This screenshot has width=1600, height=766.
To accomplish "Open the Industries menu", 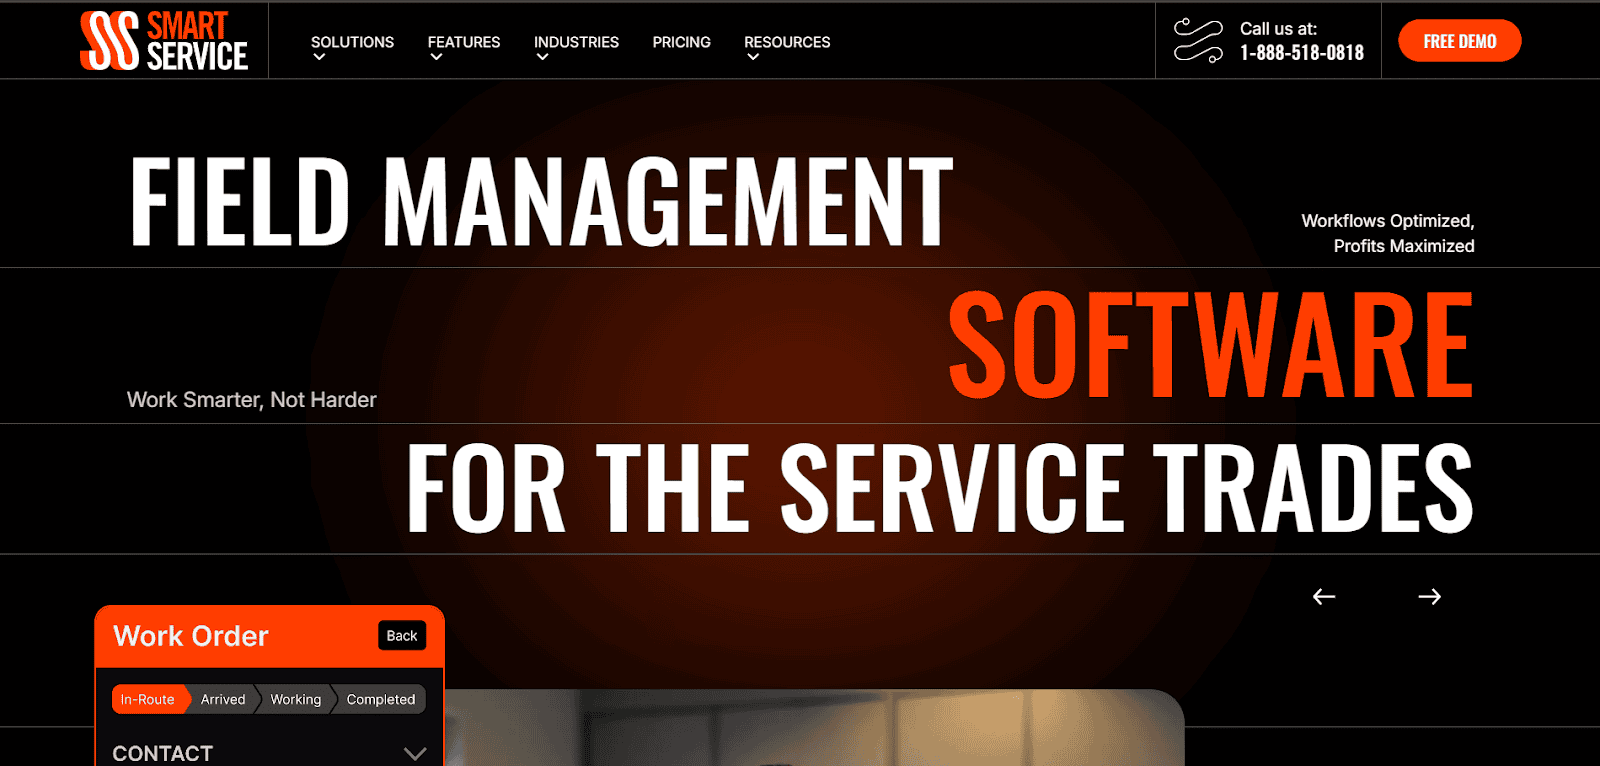I will 576,42.
